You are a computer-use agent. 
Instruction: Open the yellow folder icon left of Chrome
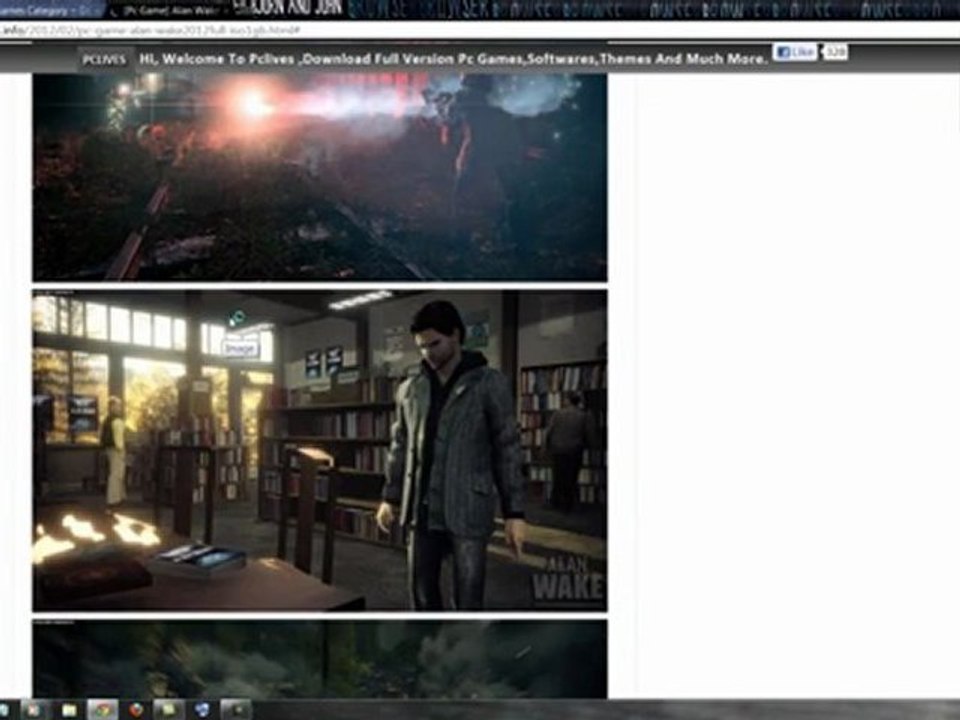69,710
